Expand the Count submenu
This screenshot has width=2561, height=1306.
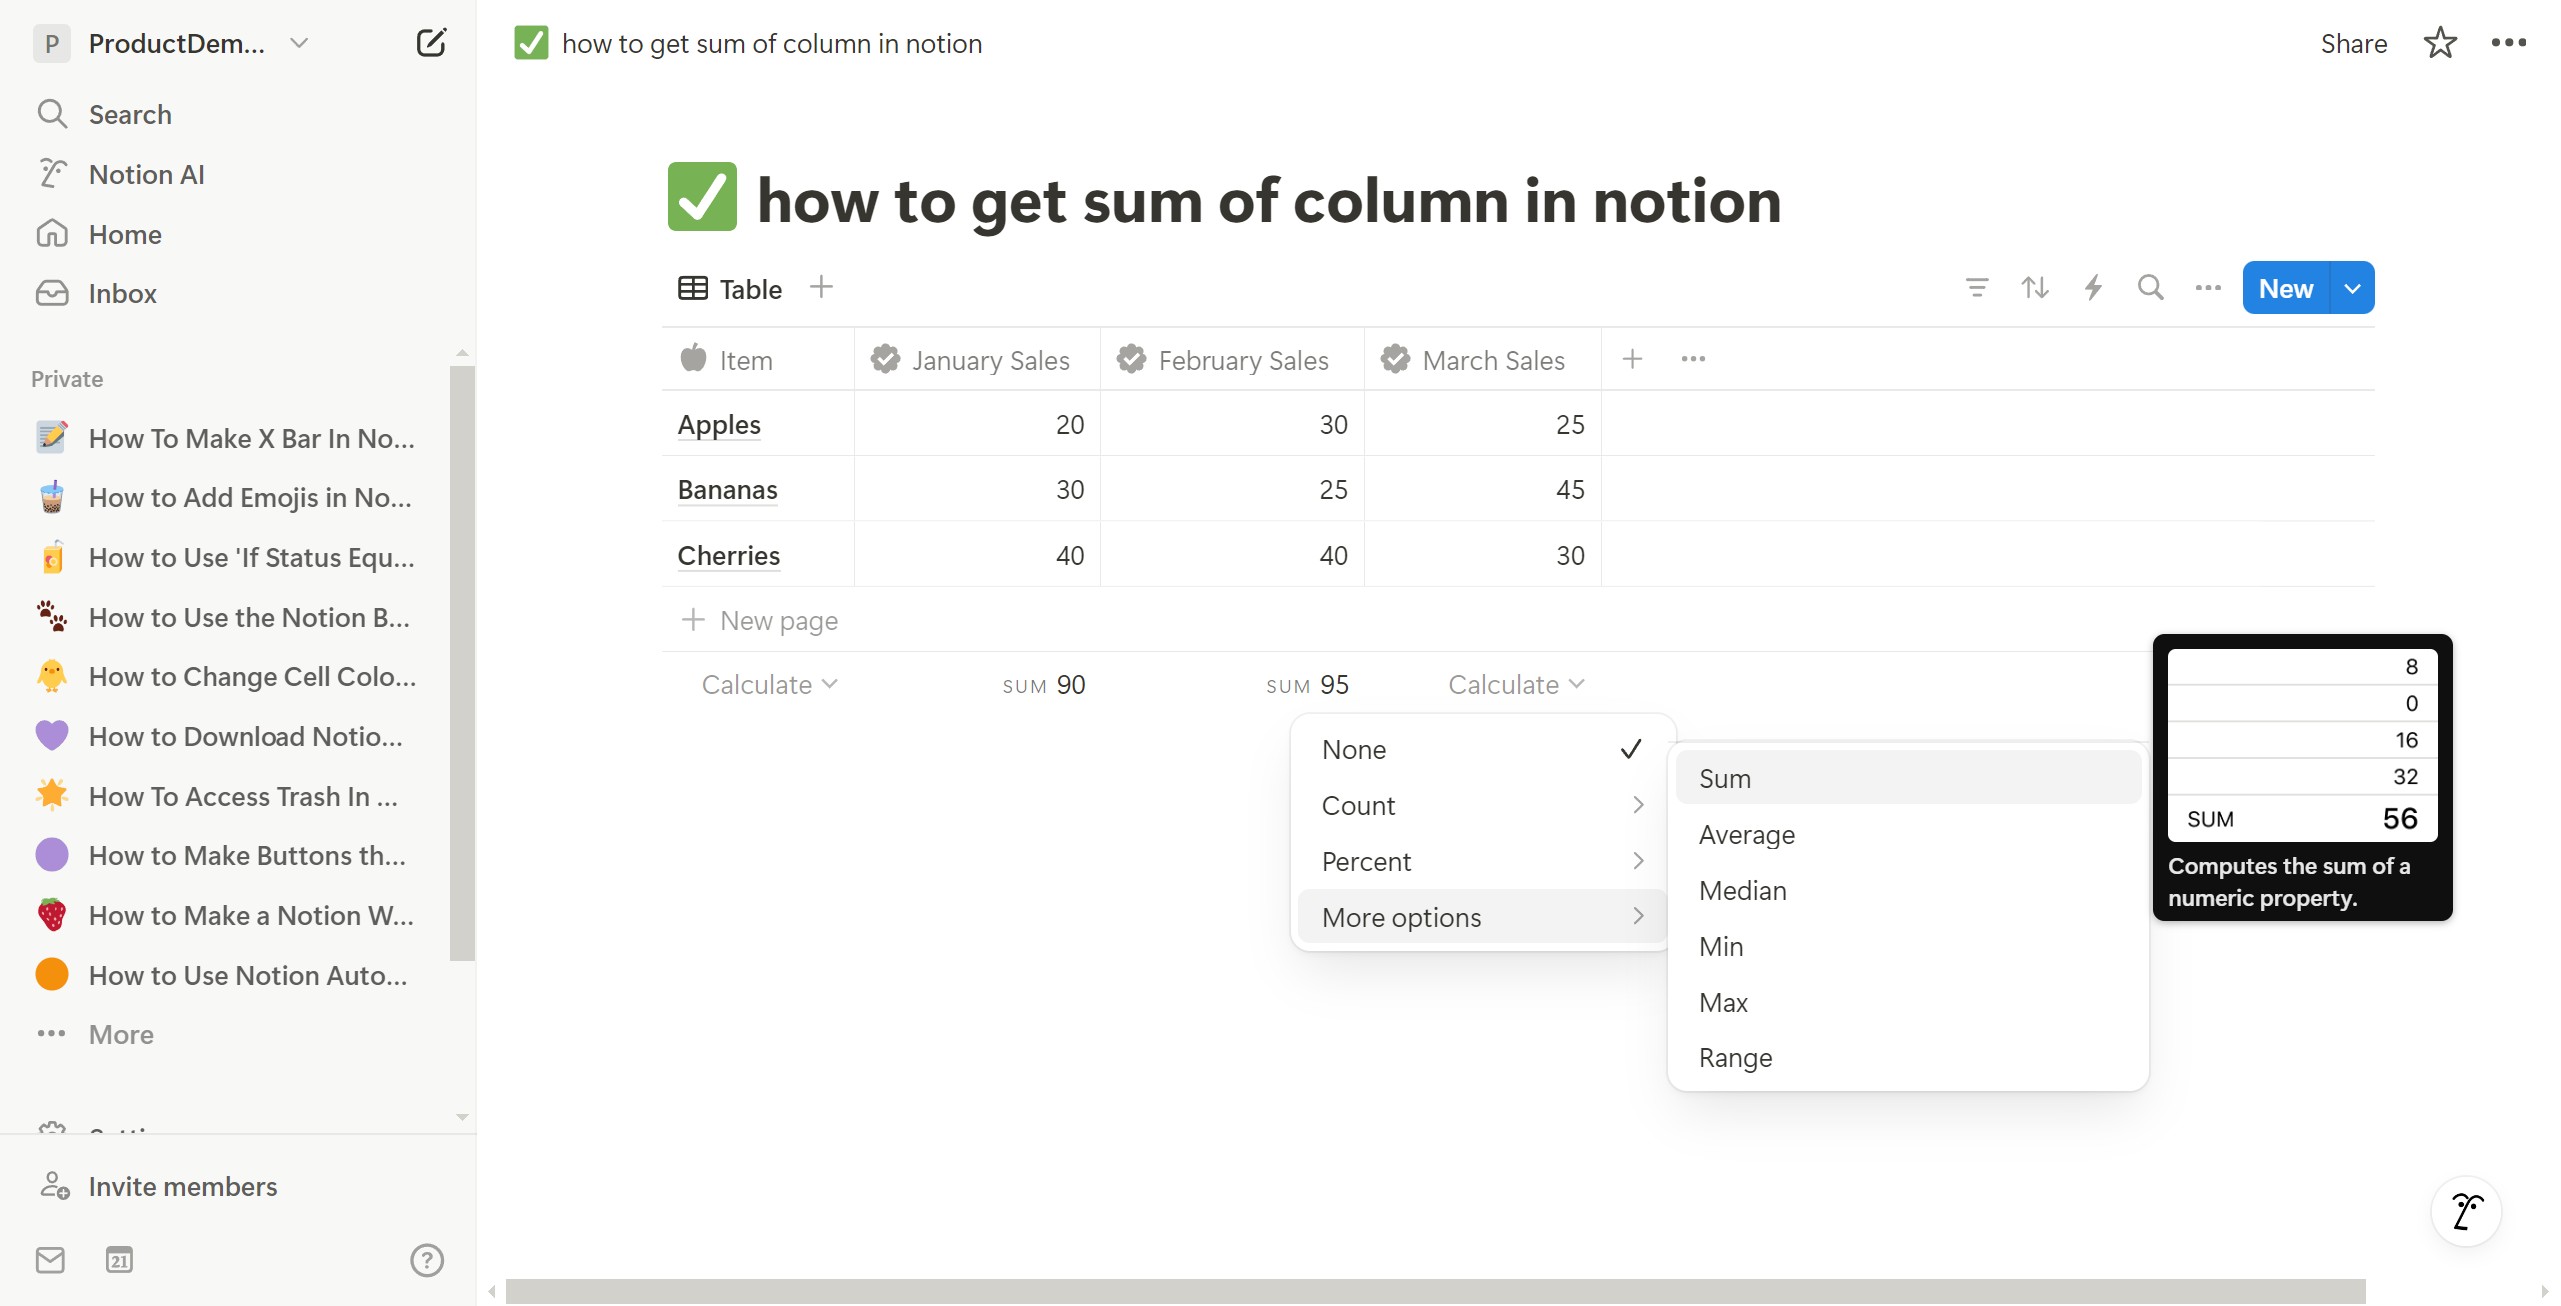1481,805
